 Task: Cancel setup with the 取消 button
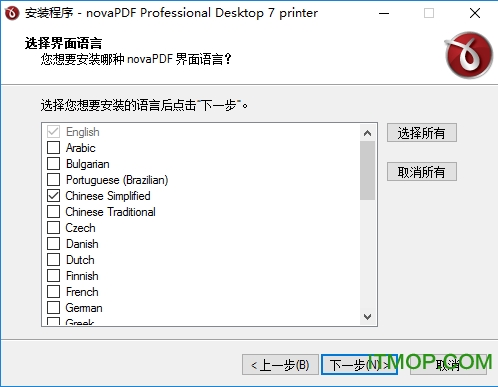point(448,365)
